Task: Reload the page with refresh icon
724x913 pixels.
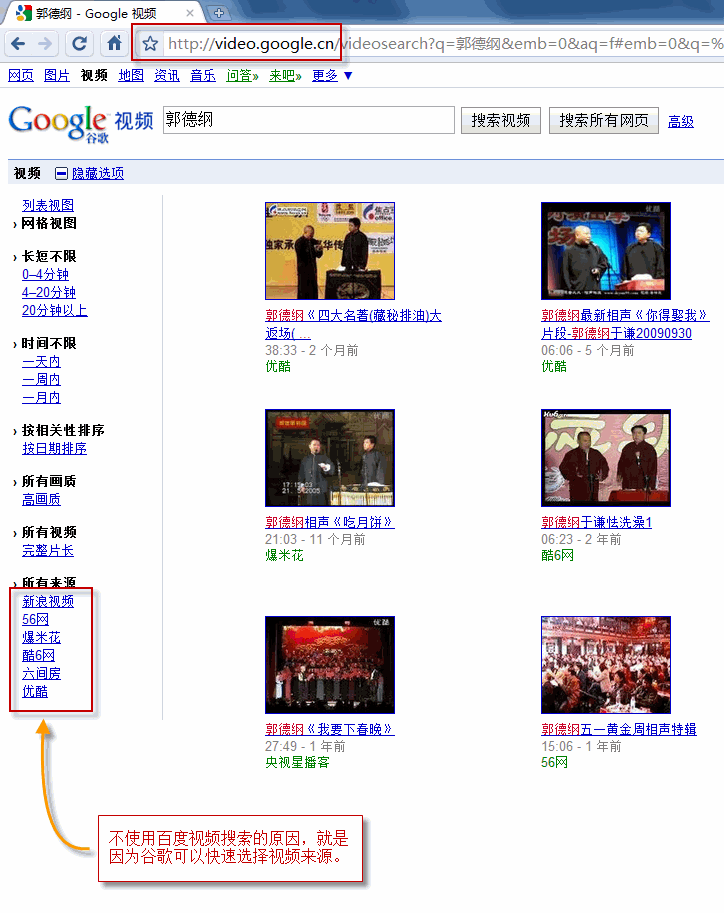Action: 79,44
